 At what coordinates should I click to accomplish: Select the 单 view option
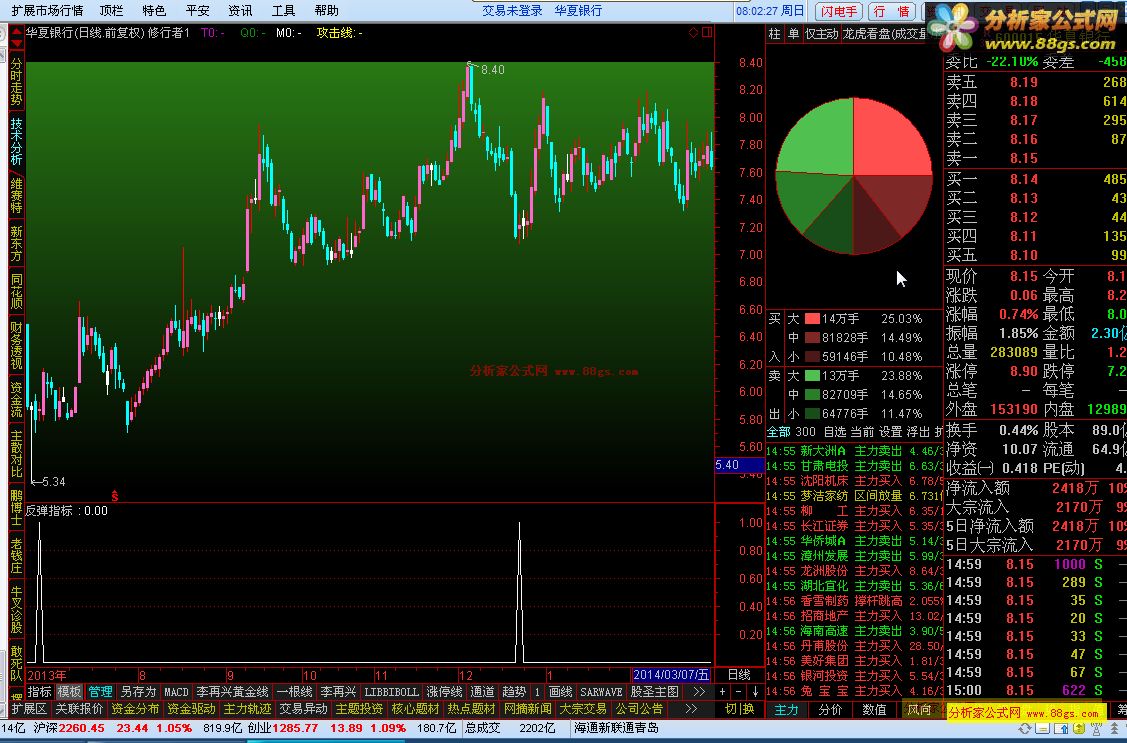pos(793,33)
